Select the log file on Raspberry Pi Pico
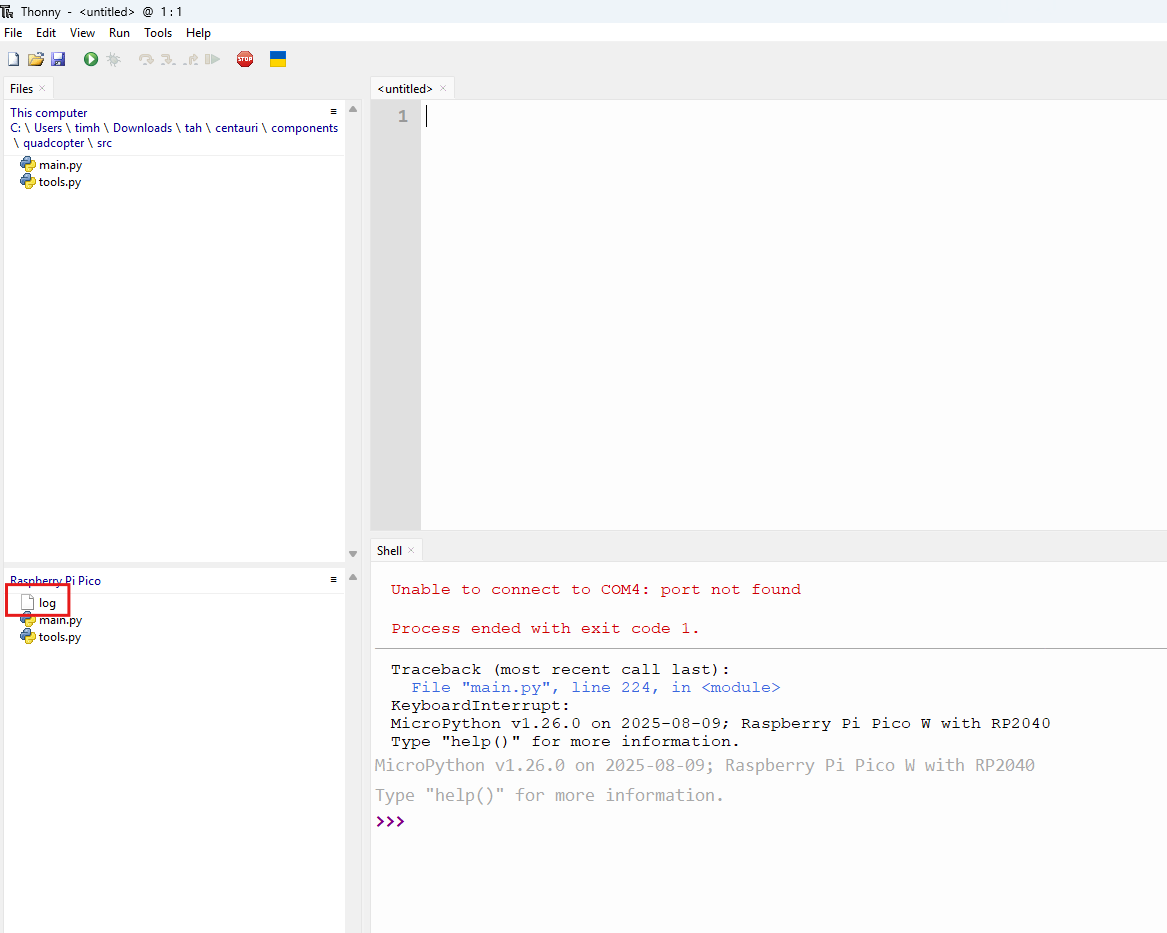The height and width of the screenshot is (933, 1167). coord(38,603)
